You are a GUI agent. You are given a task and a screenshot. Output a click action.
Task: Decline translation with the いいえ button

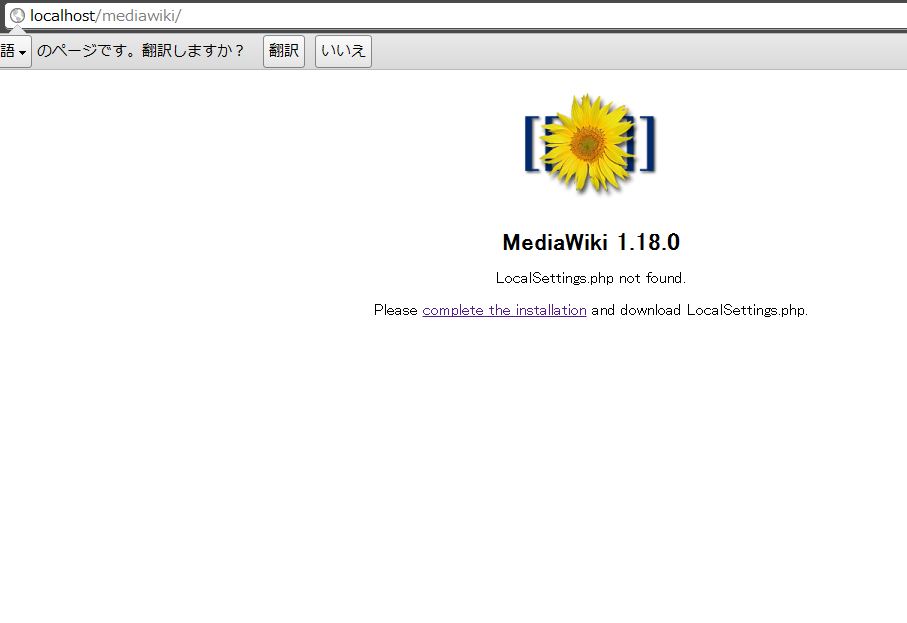click(x=343, y=51)
